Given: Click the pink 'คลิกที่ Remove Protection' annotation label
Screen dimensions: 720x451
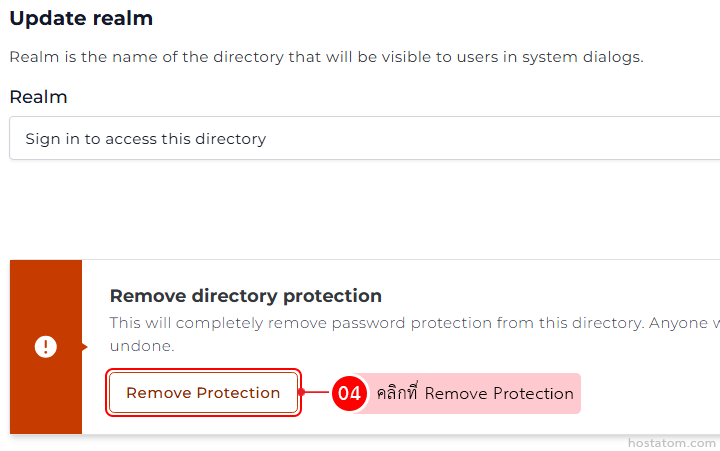Looking at the screenshot, I should [475, 394].
